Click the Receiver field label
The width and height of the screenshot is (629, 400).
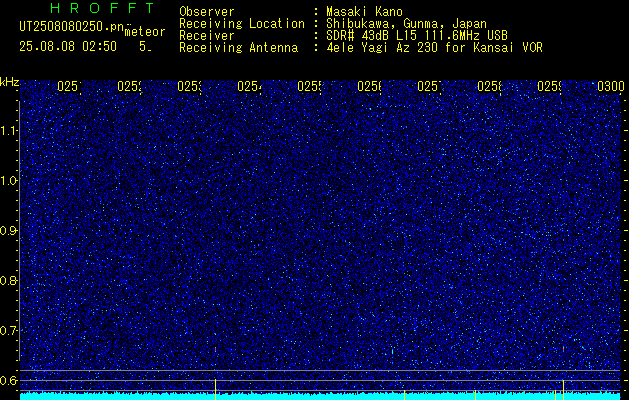coord(207,36)
